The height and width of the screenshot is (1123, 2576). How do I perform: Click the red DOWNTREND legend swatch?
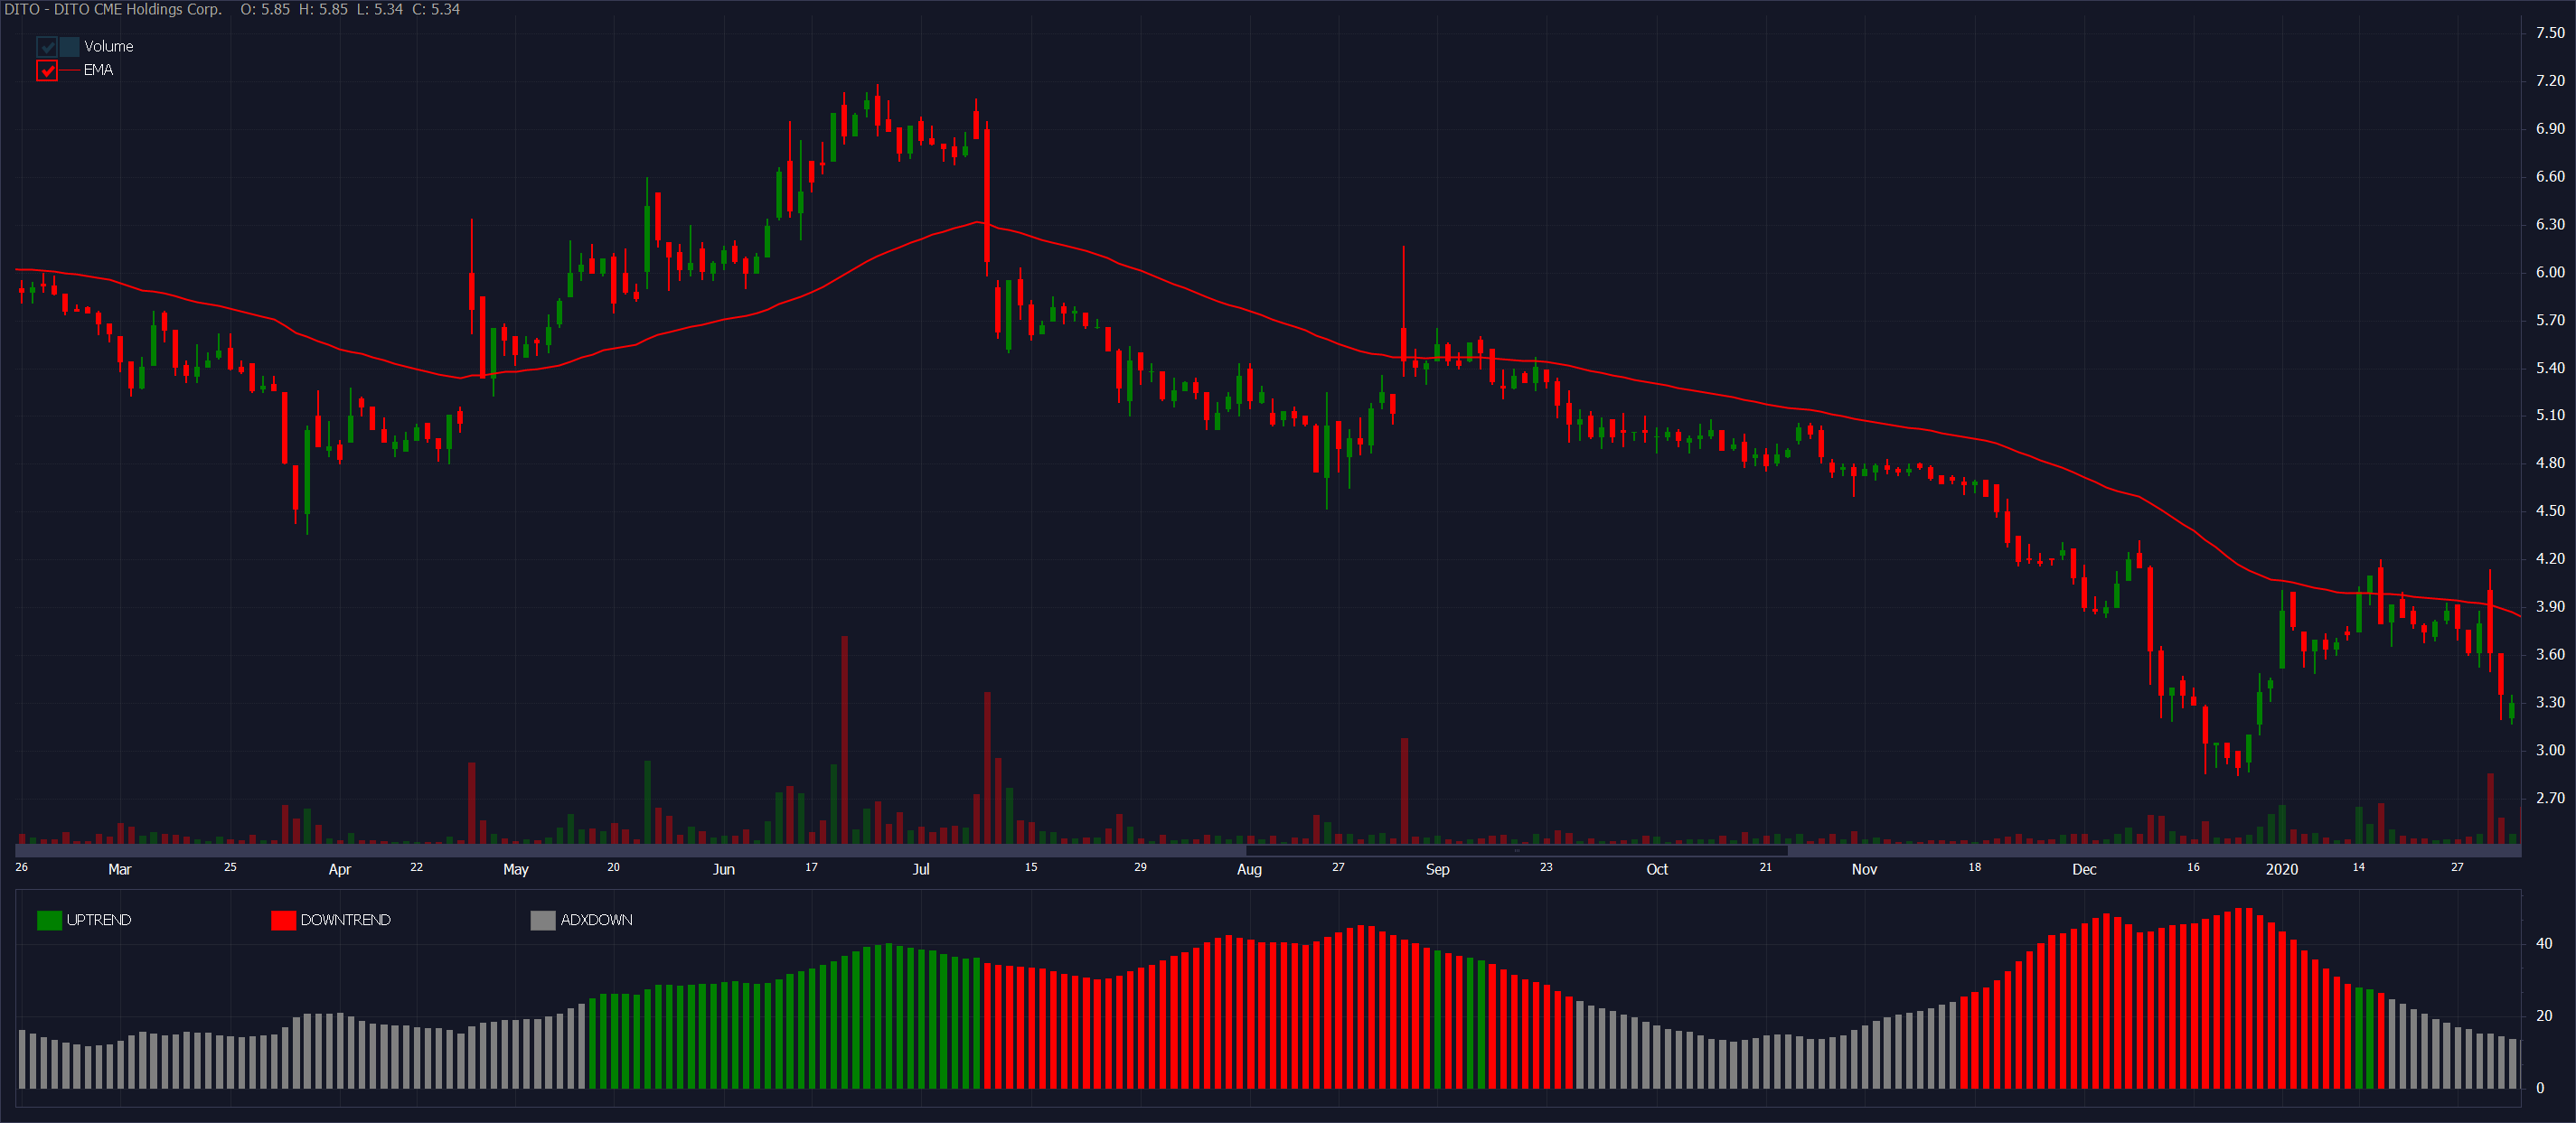tap(283, 920)
